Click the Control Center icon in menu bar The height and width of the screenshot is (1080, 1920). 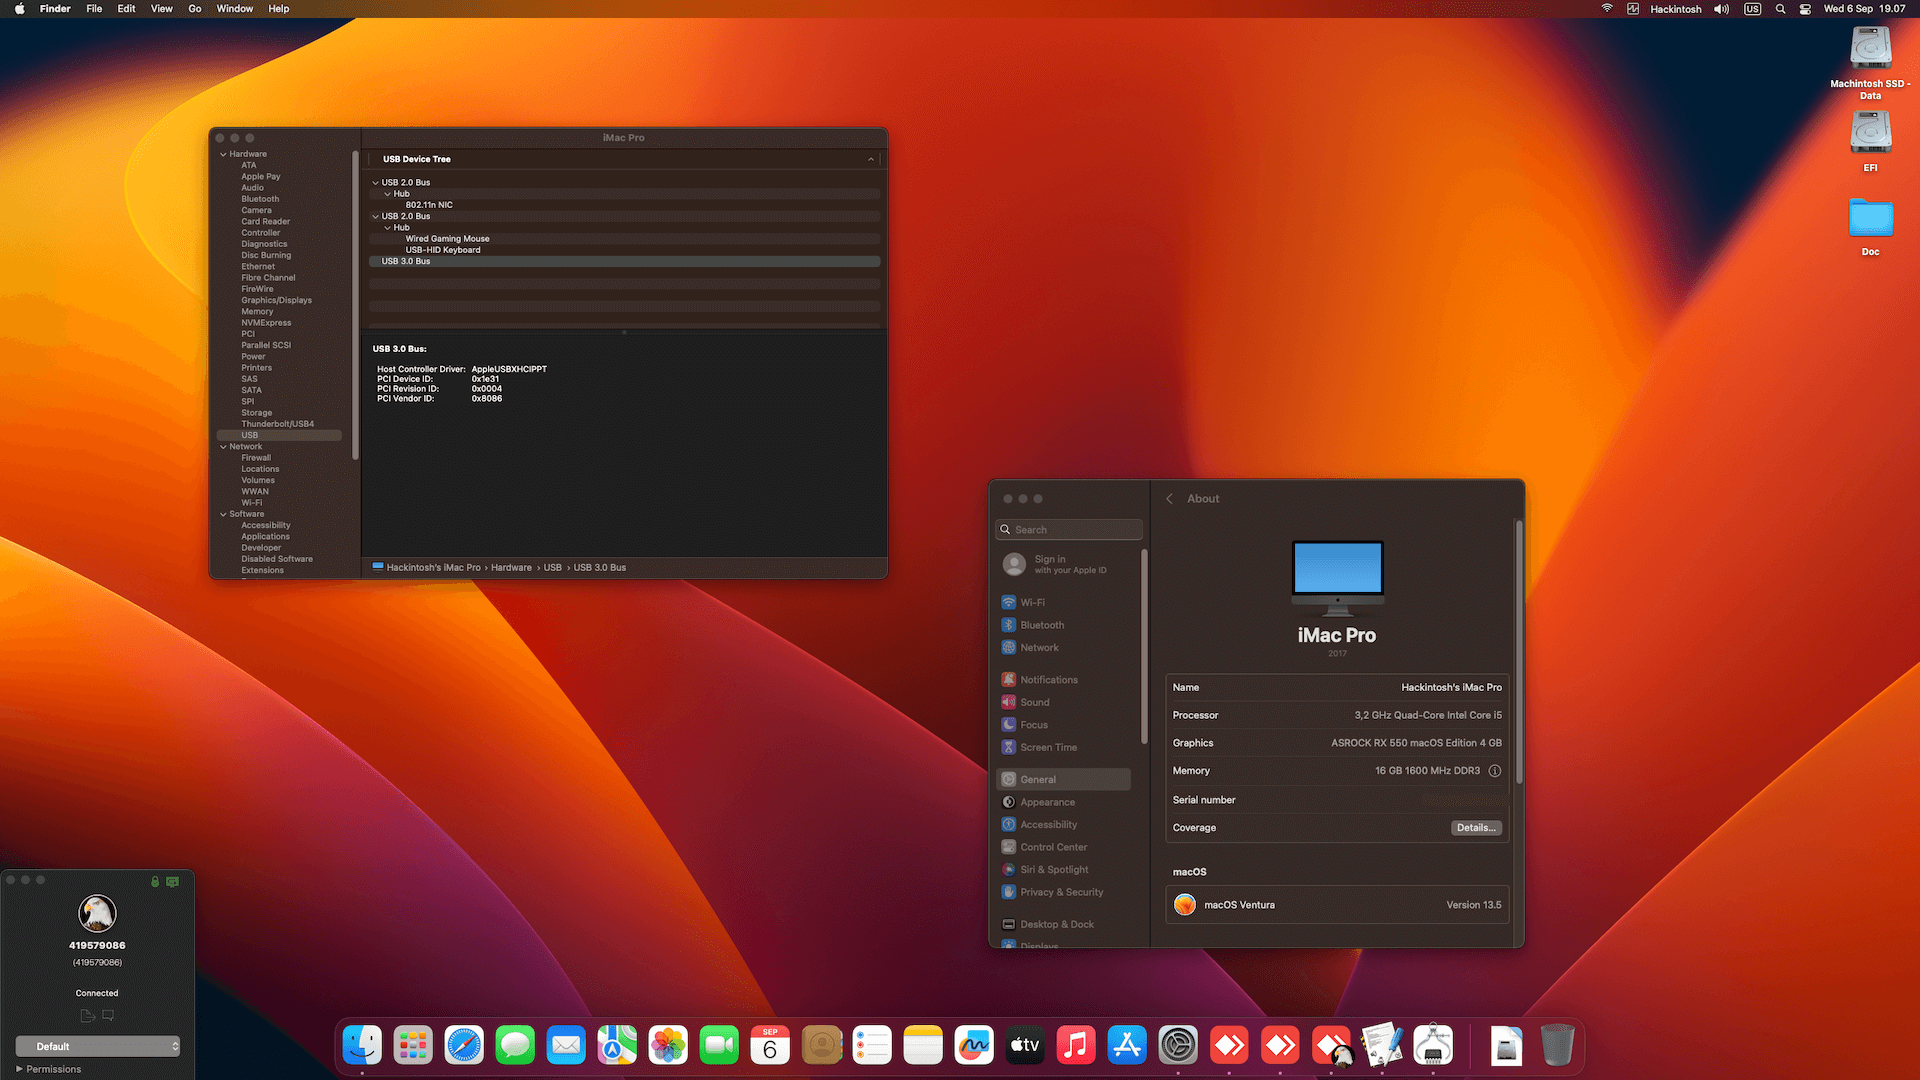pyautogui.click(x=1805, y=9)
